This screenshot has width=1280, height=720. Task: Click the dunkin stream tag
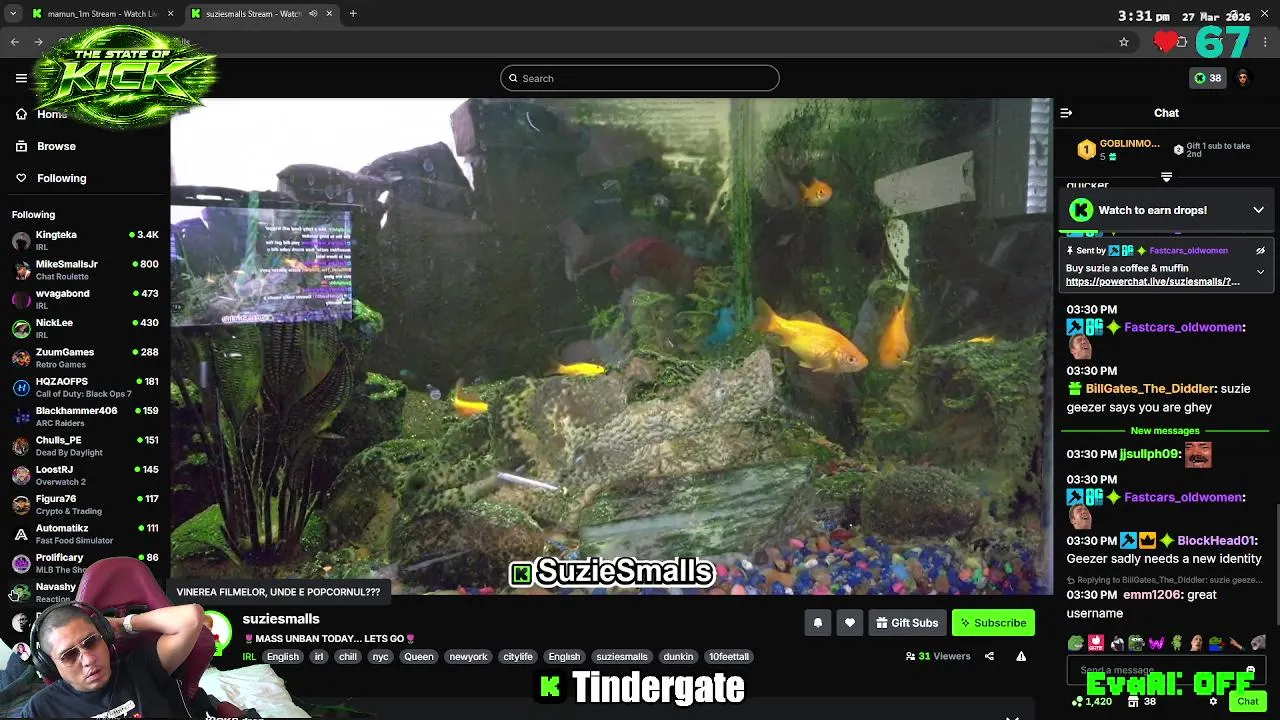(x=678, y=657)
